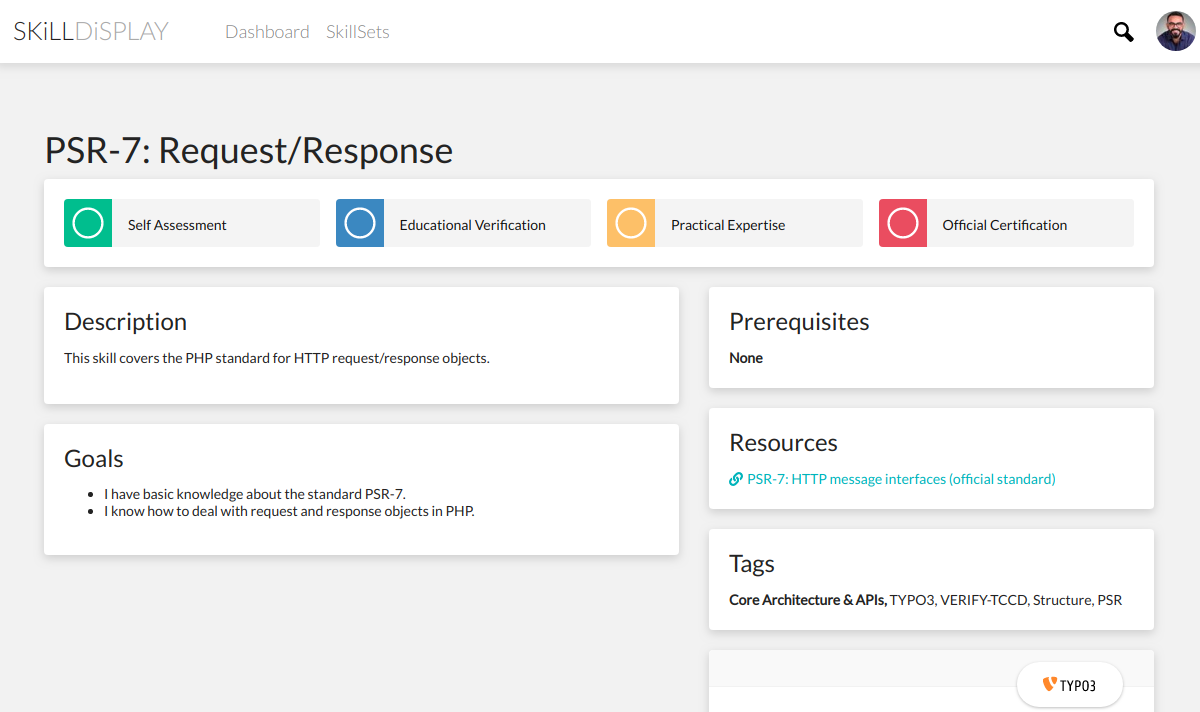Open PSR-7 HTTP message interfaces resource link
This screenshot has width=1200, height=712.
click(x=901, y=479)
